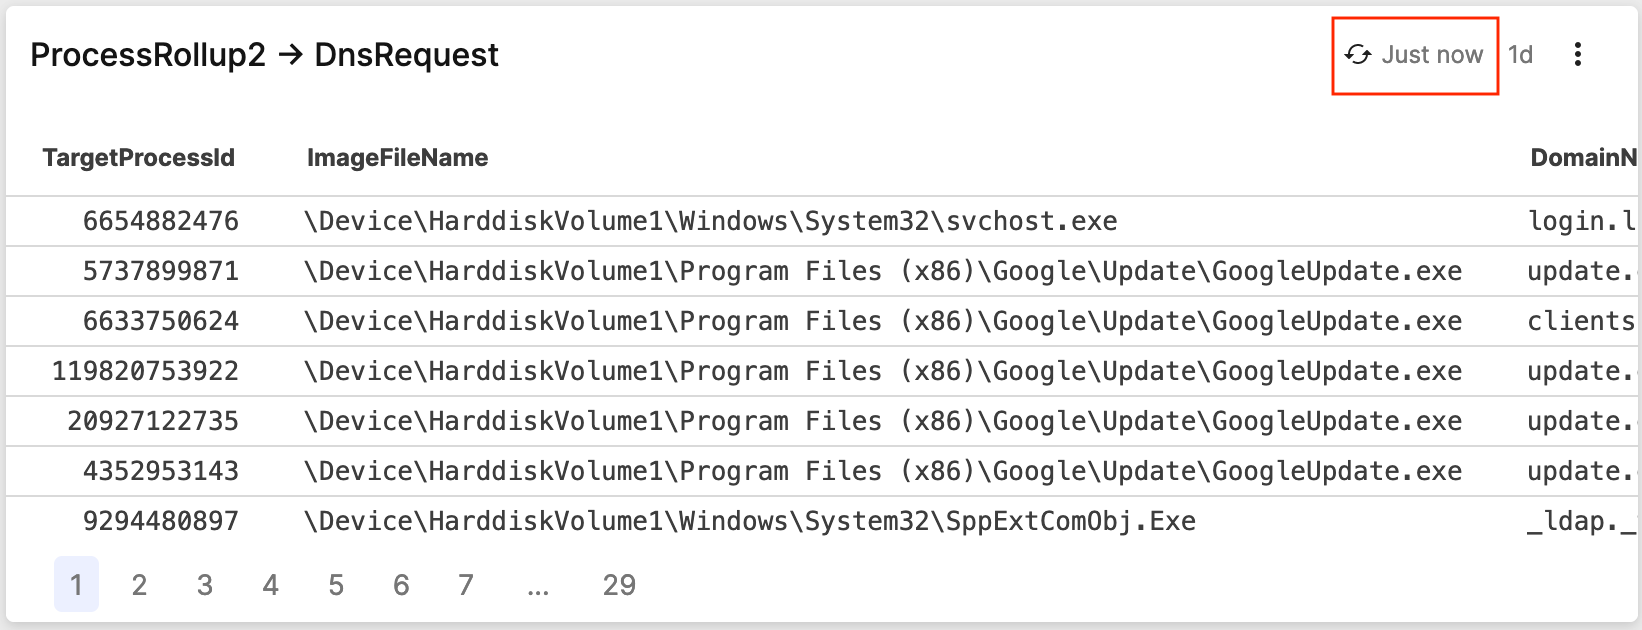Jump to last page 29
Image resolution: width=1642 pixels, height=630 pixels.
(x=621, y=585)
